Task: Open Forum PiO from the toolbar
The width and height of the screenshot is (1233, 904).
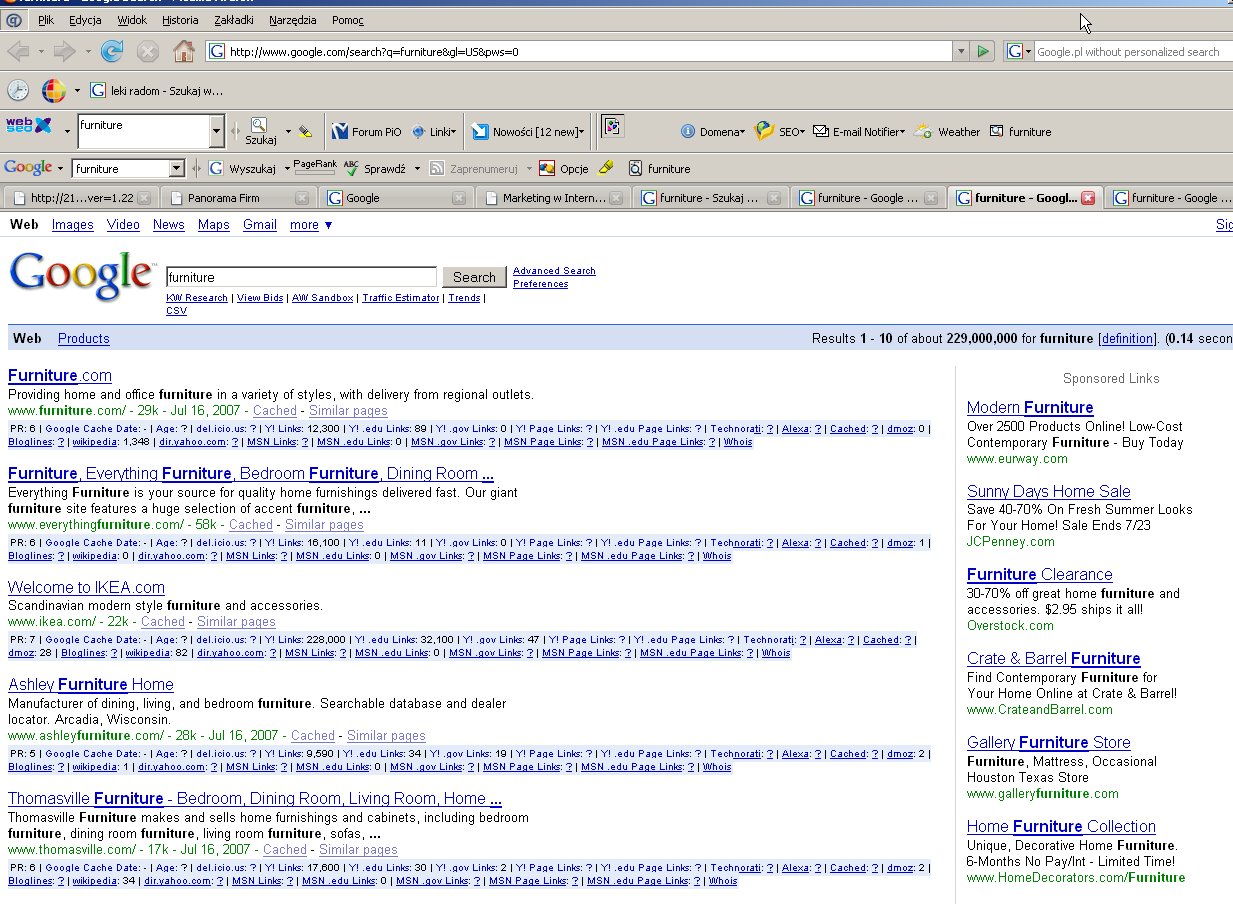Action: 366,131
